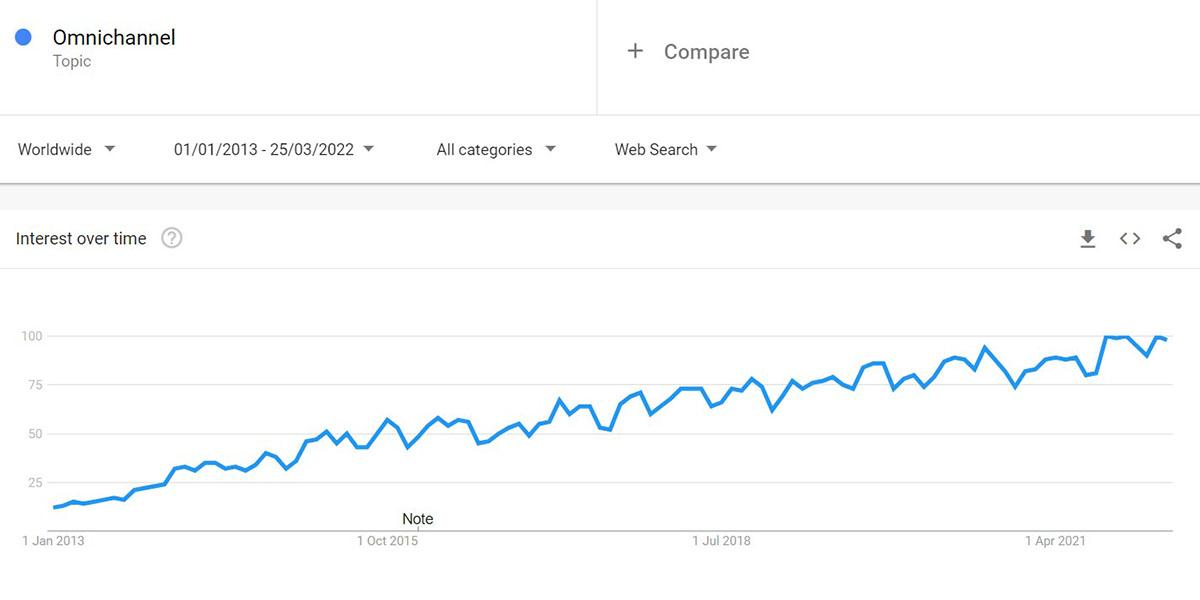Click the Interest over time heading
1200x600 pixels.
(x=81, y=238)
